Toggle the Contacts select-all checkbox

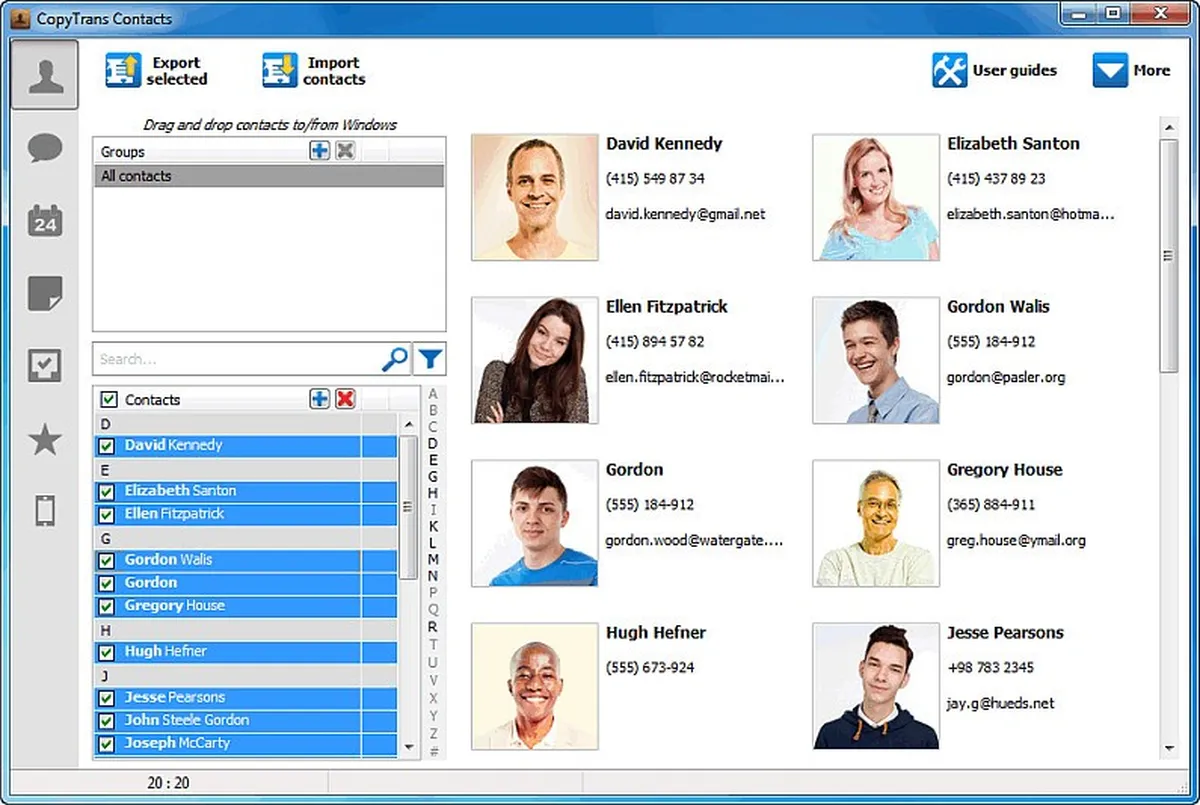coord(109,399)
